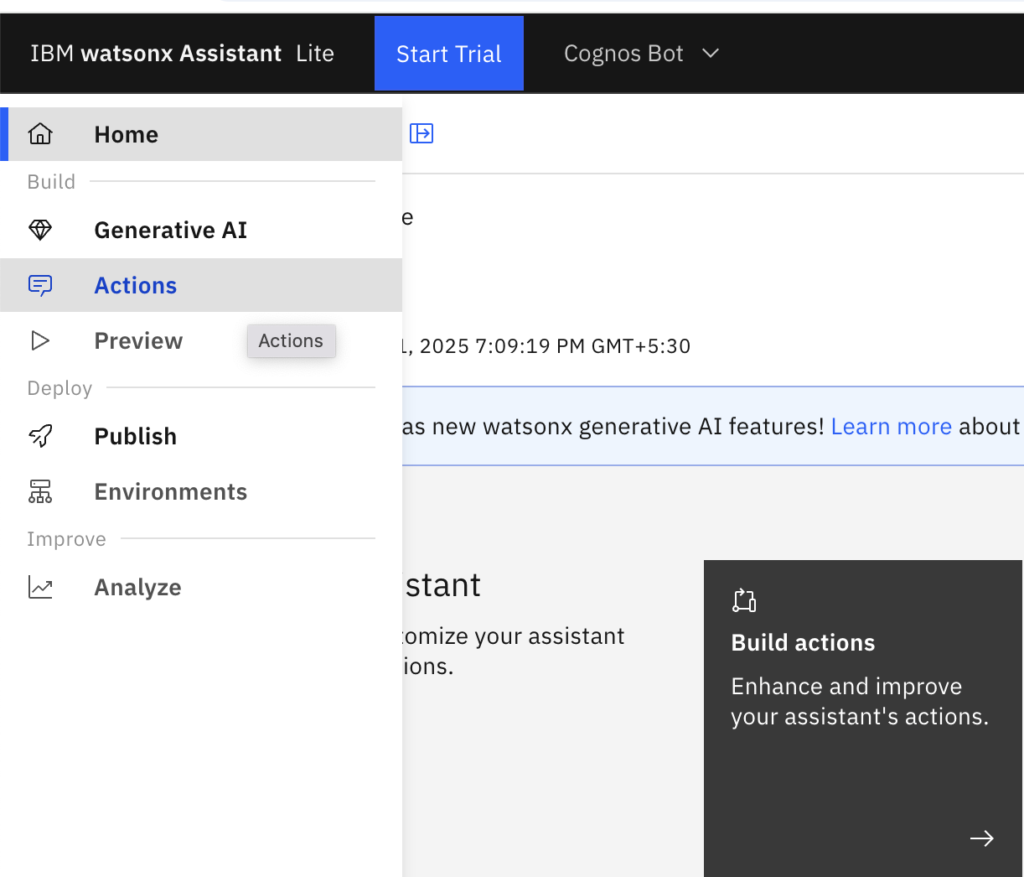
Task: Open Preview in the sidebar
Action: (201, 341)
